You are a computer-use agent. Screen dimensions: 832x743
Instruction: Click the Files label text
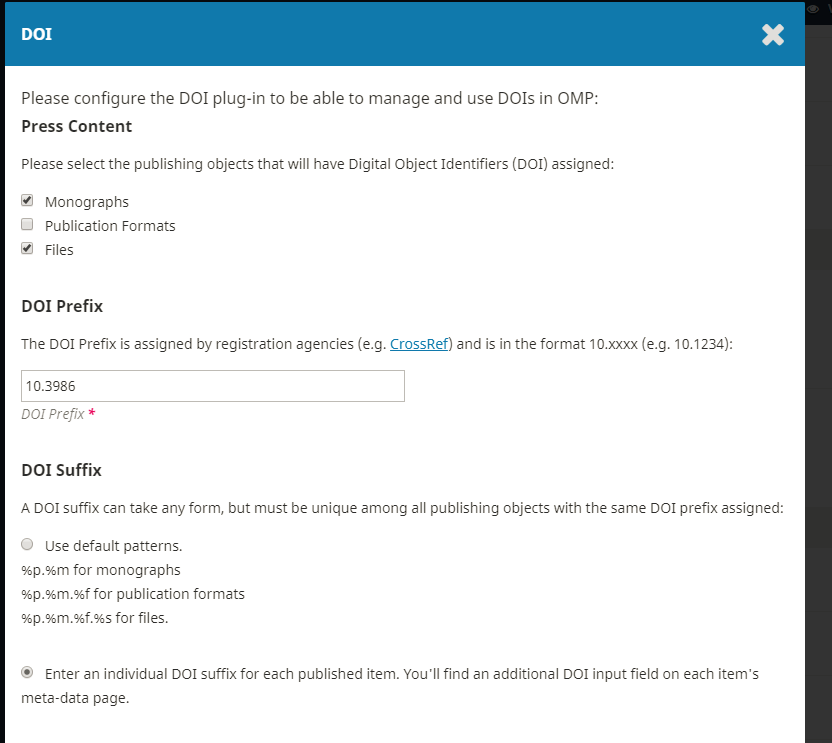pyautogui.click(x=59, y=250)
